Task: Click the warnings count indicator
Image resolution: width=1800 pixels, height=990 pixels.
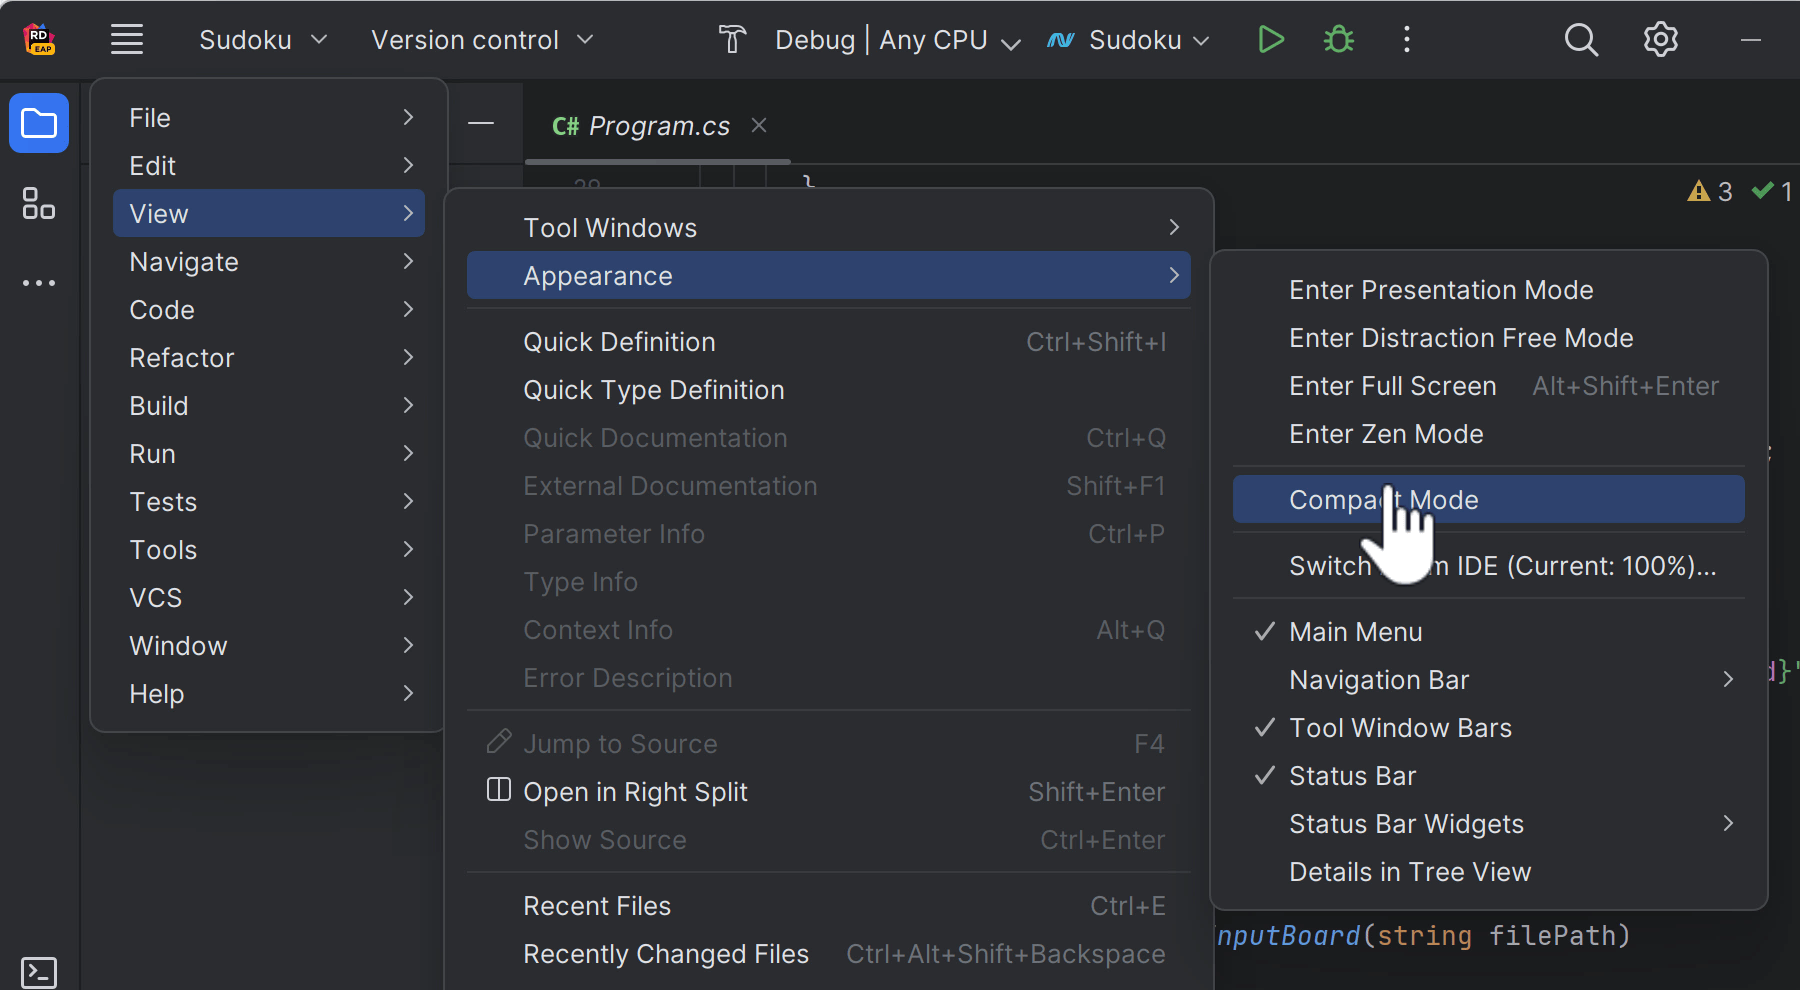Action: [x=1710, y=191]
